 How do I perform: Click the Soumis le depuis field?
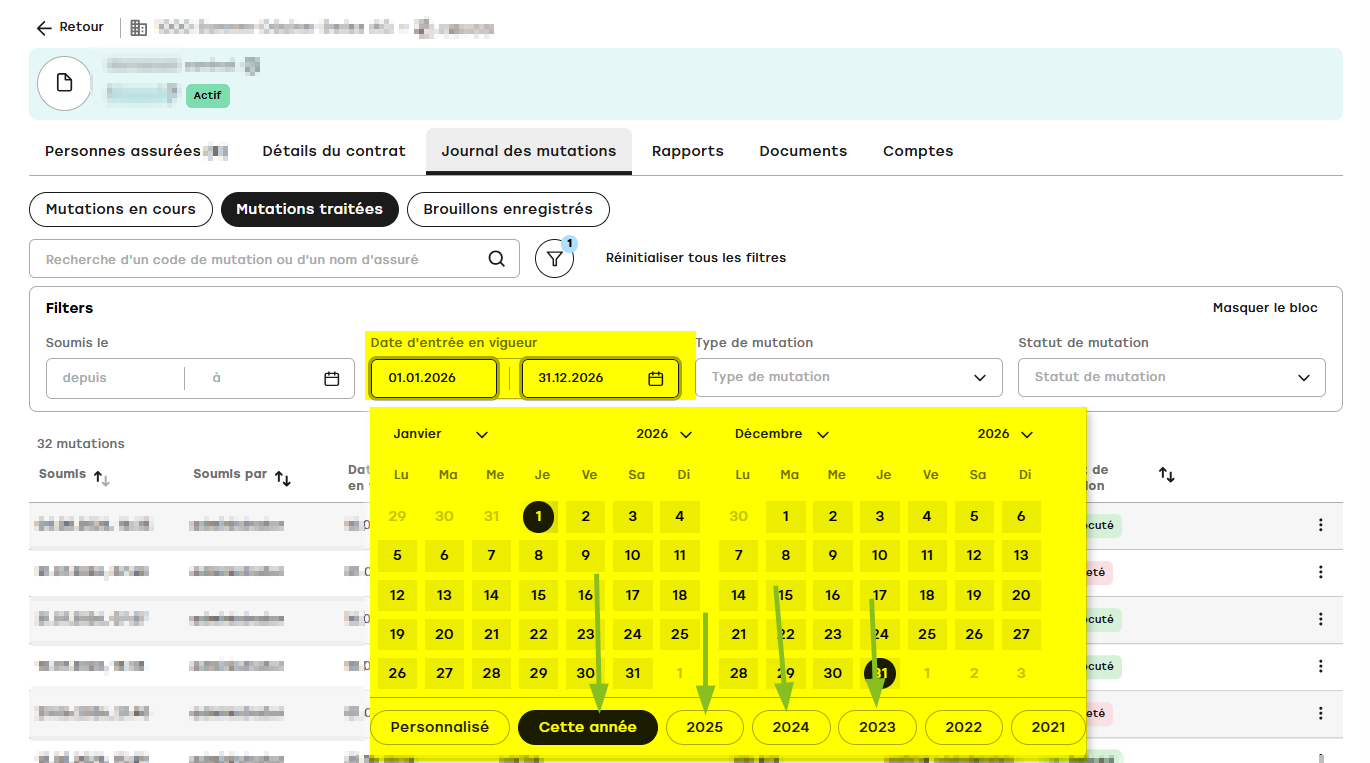pos(115,378)
